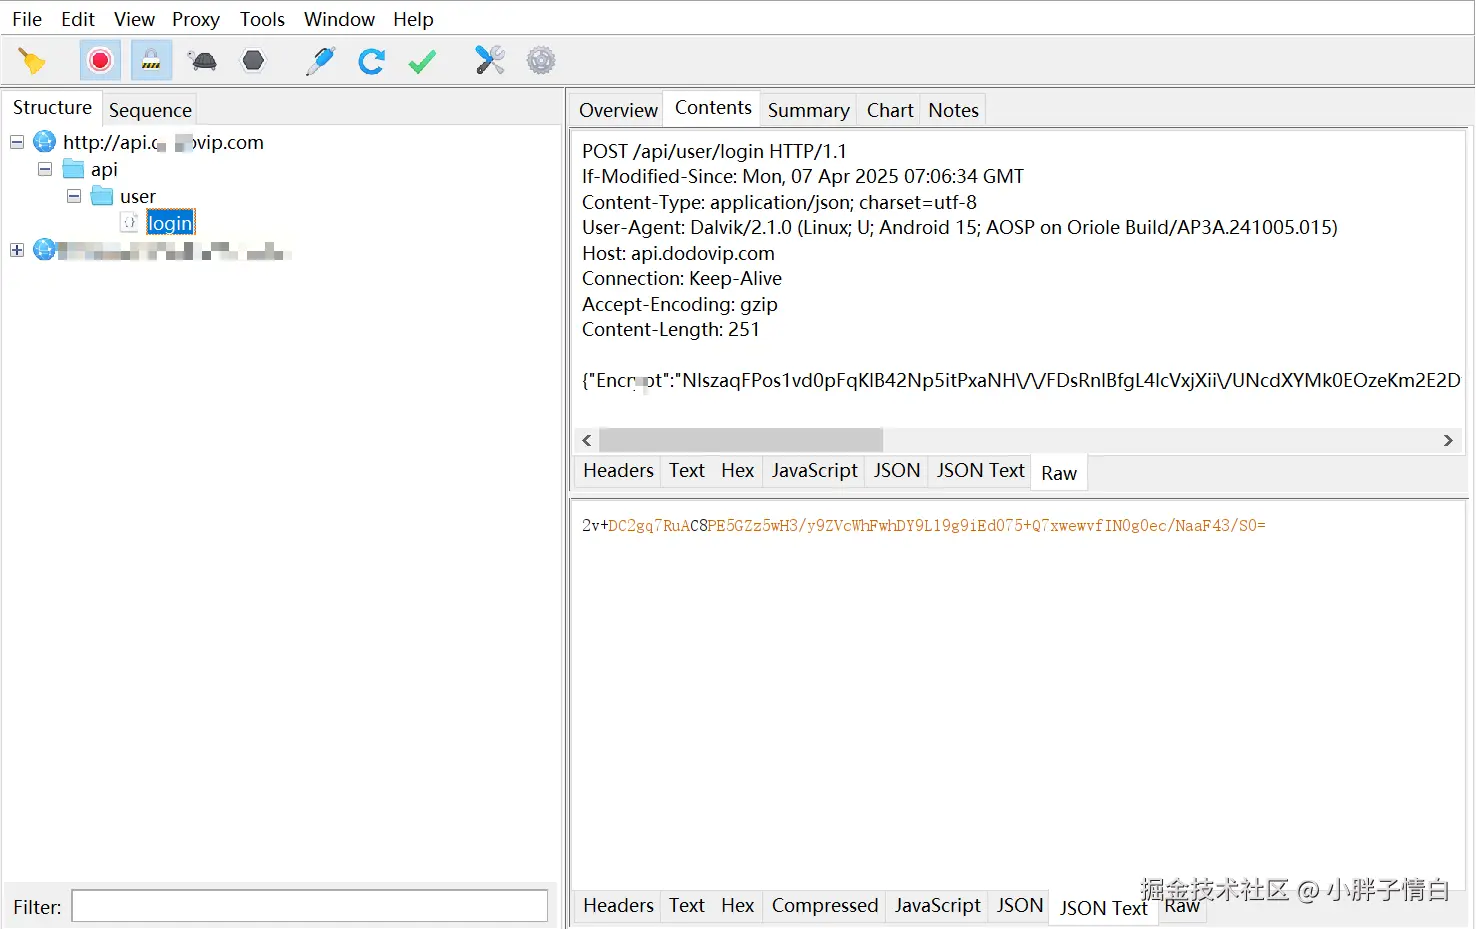Open the Window menu
Screen dimensions: 1476x929
tap(339, 19)
